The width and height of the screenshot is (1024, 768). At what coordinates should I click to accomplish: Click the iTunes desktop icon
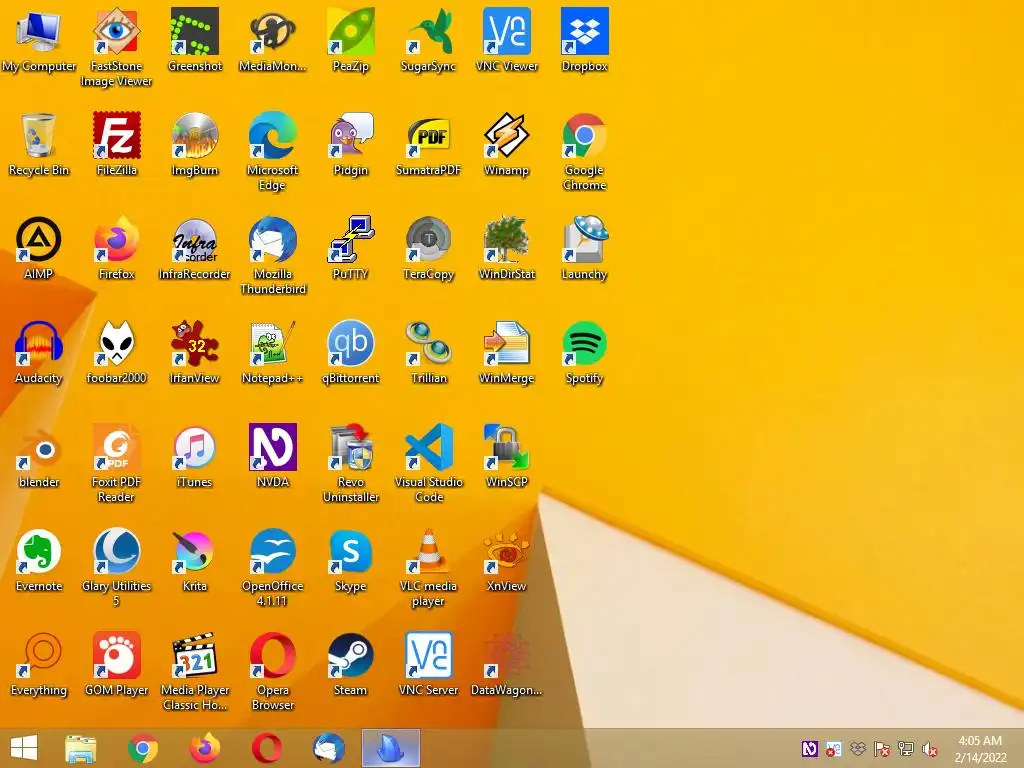pos(195,447)
